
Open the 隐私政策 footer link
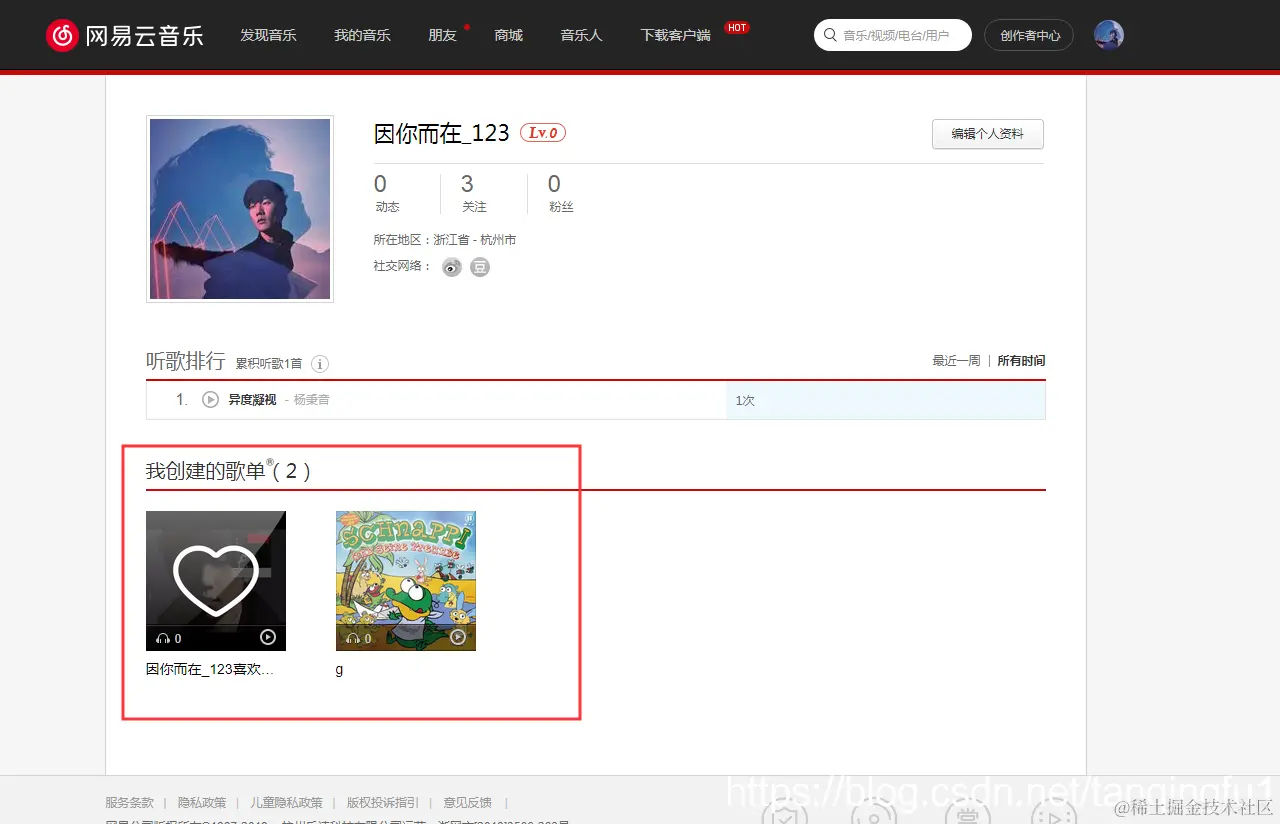click(x=202, y=803)
